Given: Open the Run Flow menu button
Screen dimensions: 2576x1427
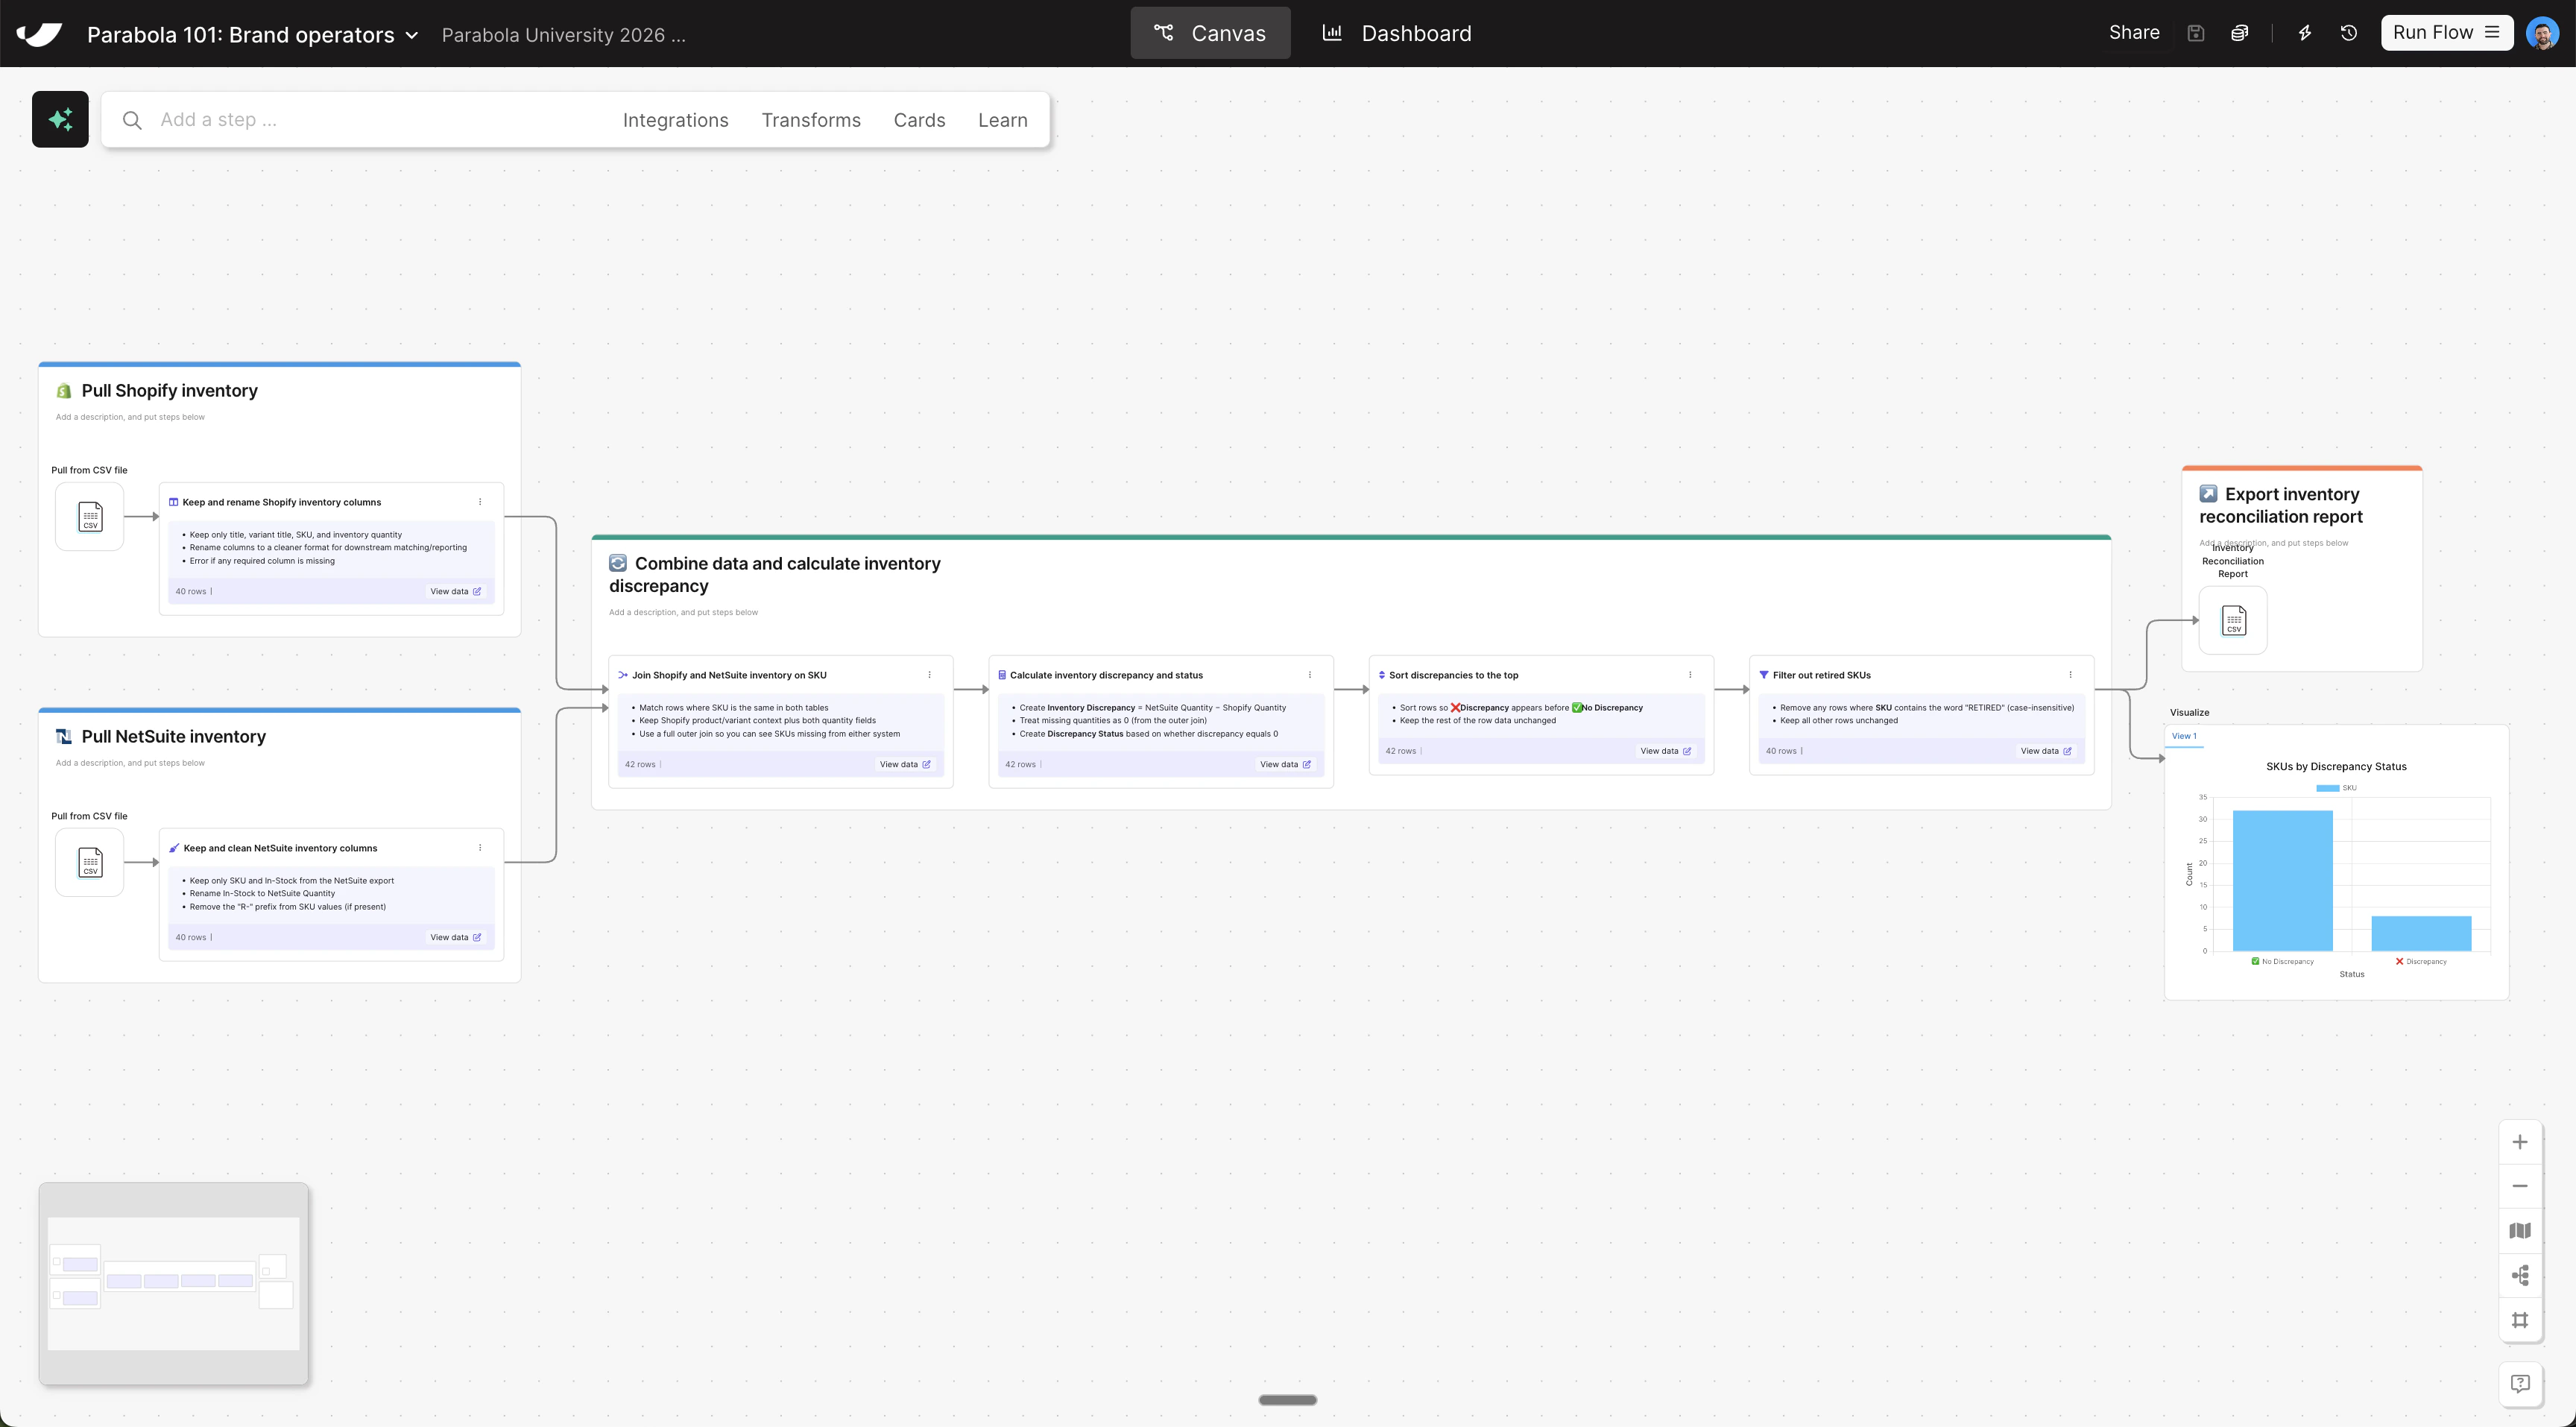Looking at the screenshot, I should 2446,33.
